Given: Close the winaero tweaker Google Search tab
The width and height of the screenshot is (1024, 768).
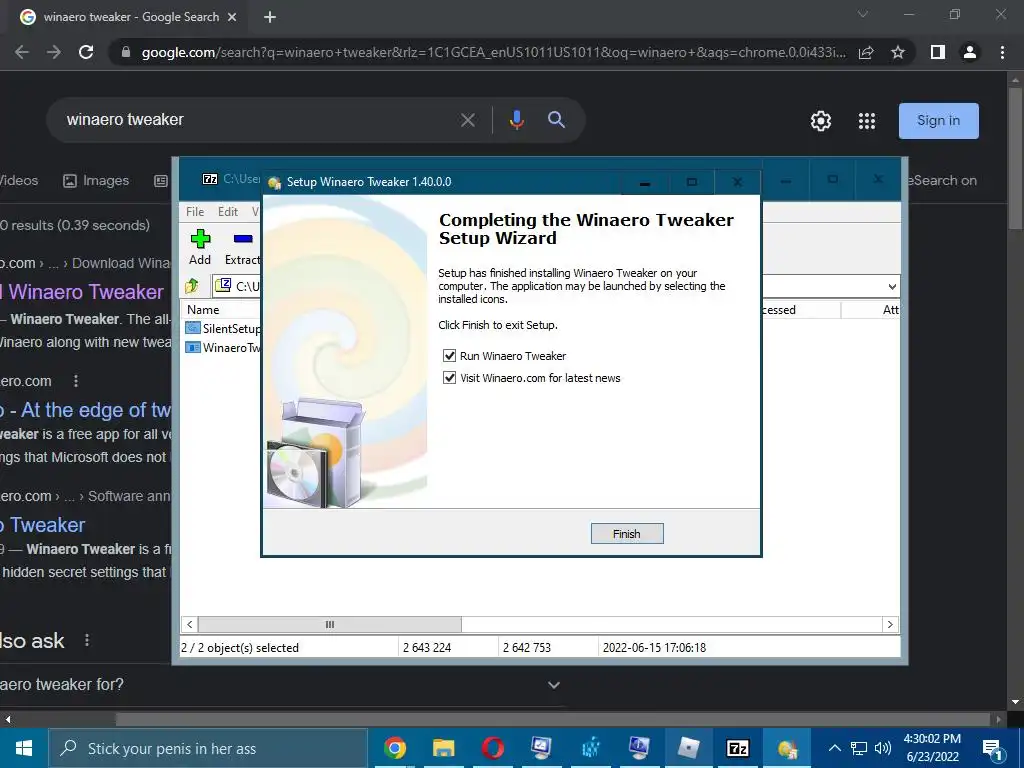Looking at the screenshot, I should pyautogui.click(x=232, y=18).
